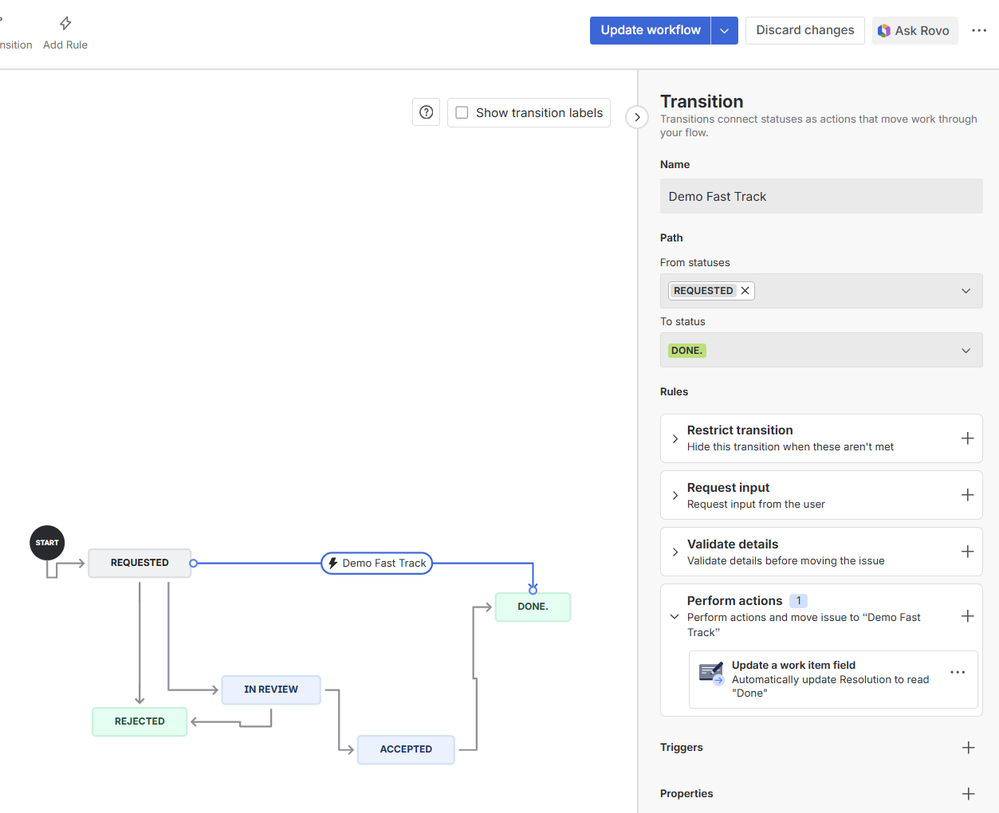Open the help icon beside transition labels

click(425, 112)
